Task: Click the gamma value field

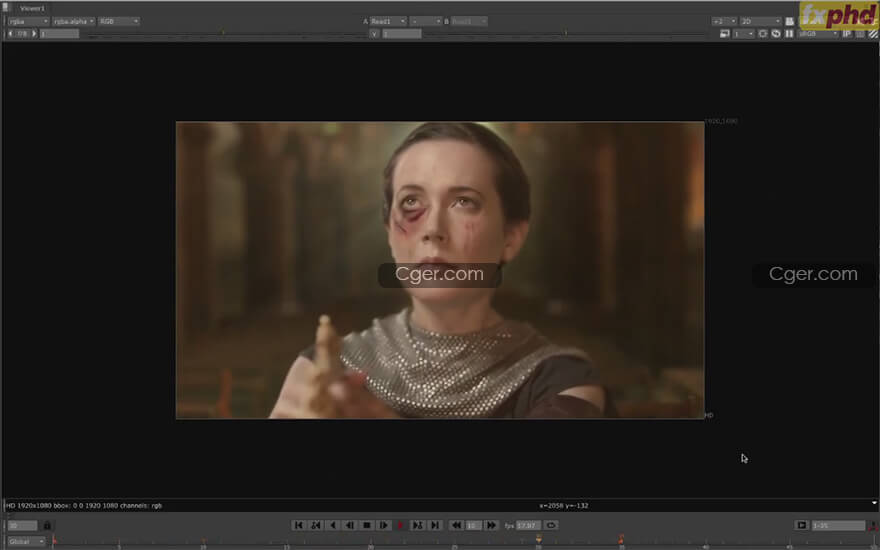Action: coord(401,34)
